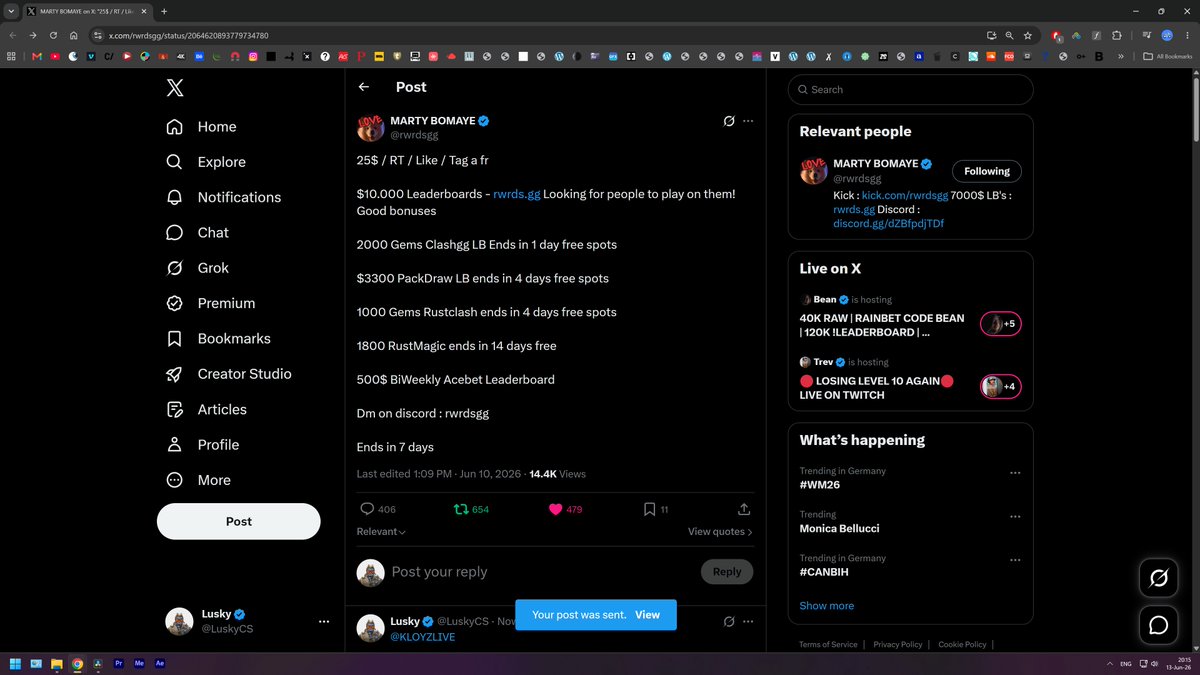The image size is (1200, 675).
Task: Open Chat in the sidebar
Action: (x=197, y=232)
